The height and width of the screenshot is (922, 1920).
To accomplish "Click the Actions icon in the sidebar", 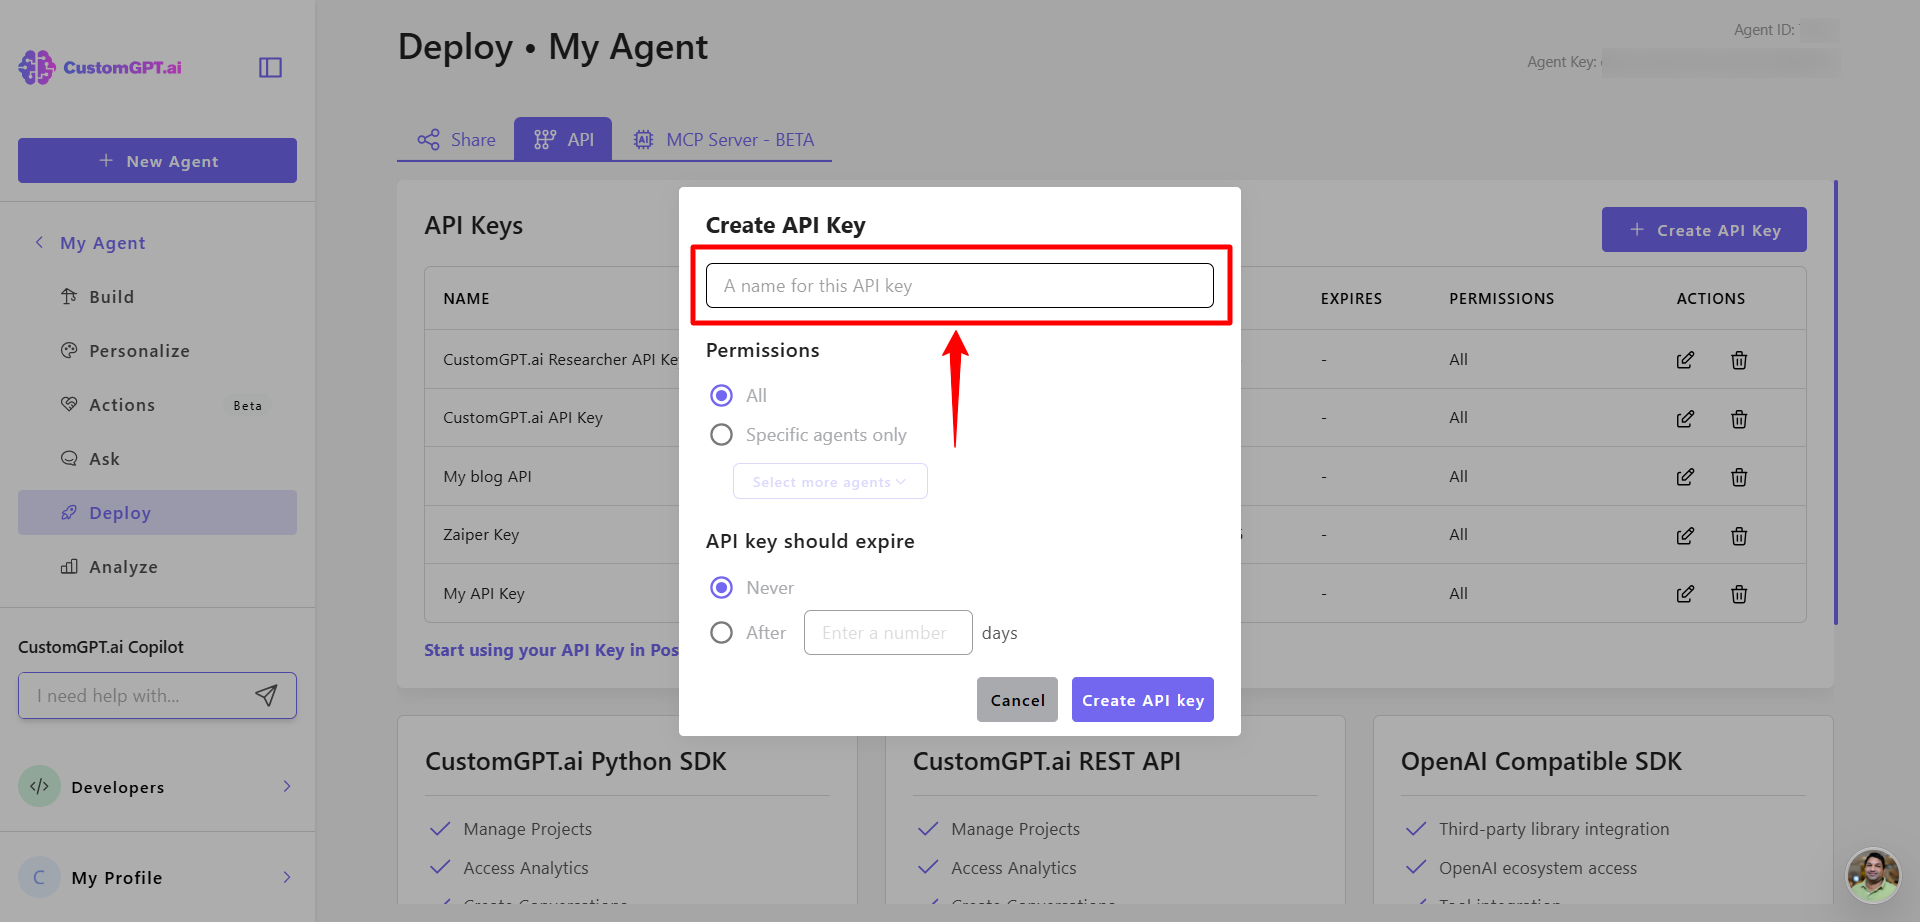I will (x=69, y=404).
